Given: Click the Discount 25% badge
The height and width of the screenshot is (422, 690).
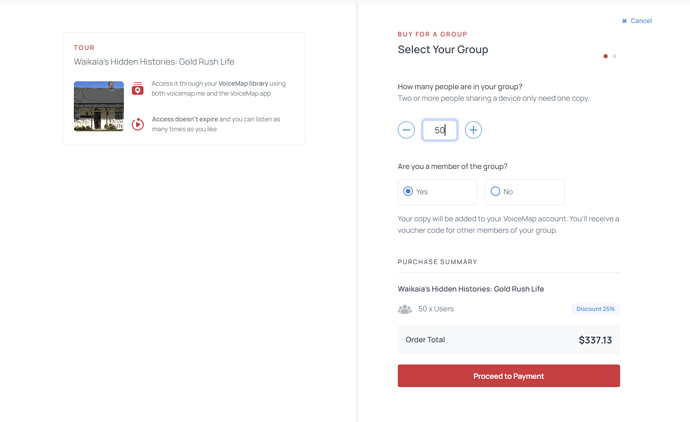Looking at the screenshot, I should (596, 309).
